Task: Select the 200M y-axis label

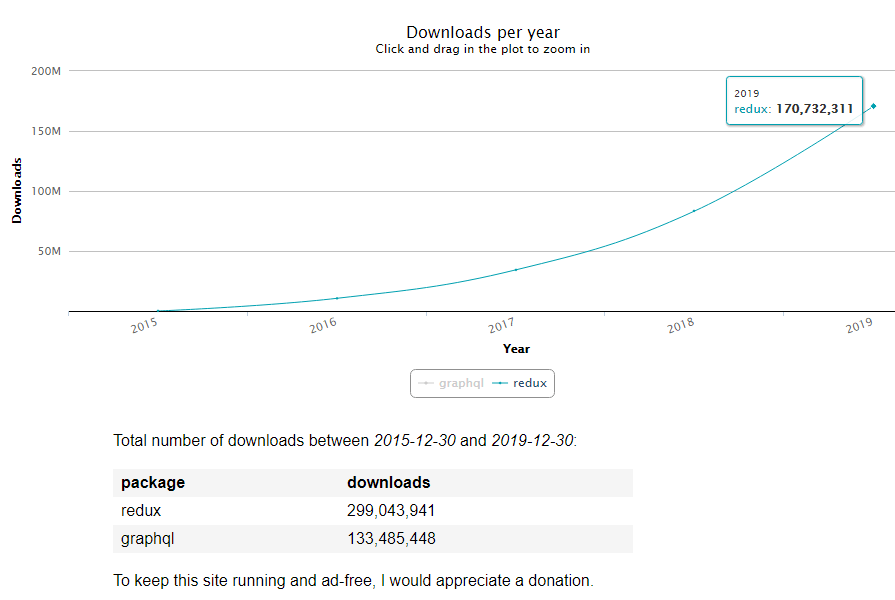Action: [47, 71]
